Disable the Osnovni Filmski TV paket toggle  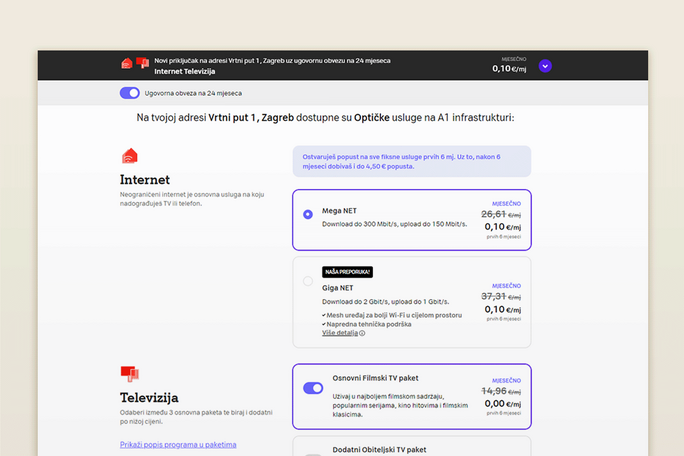click(x=313, y=388)
